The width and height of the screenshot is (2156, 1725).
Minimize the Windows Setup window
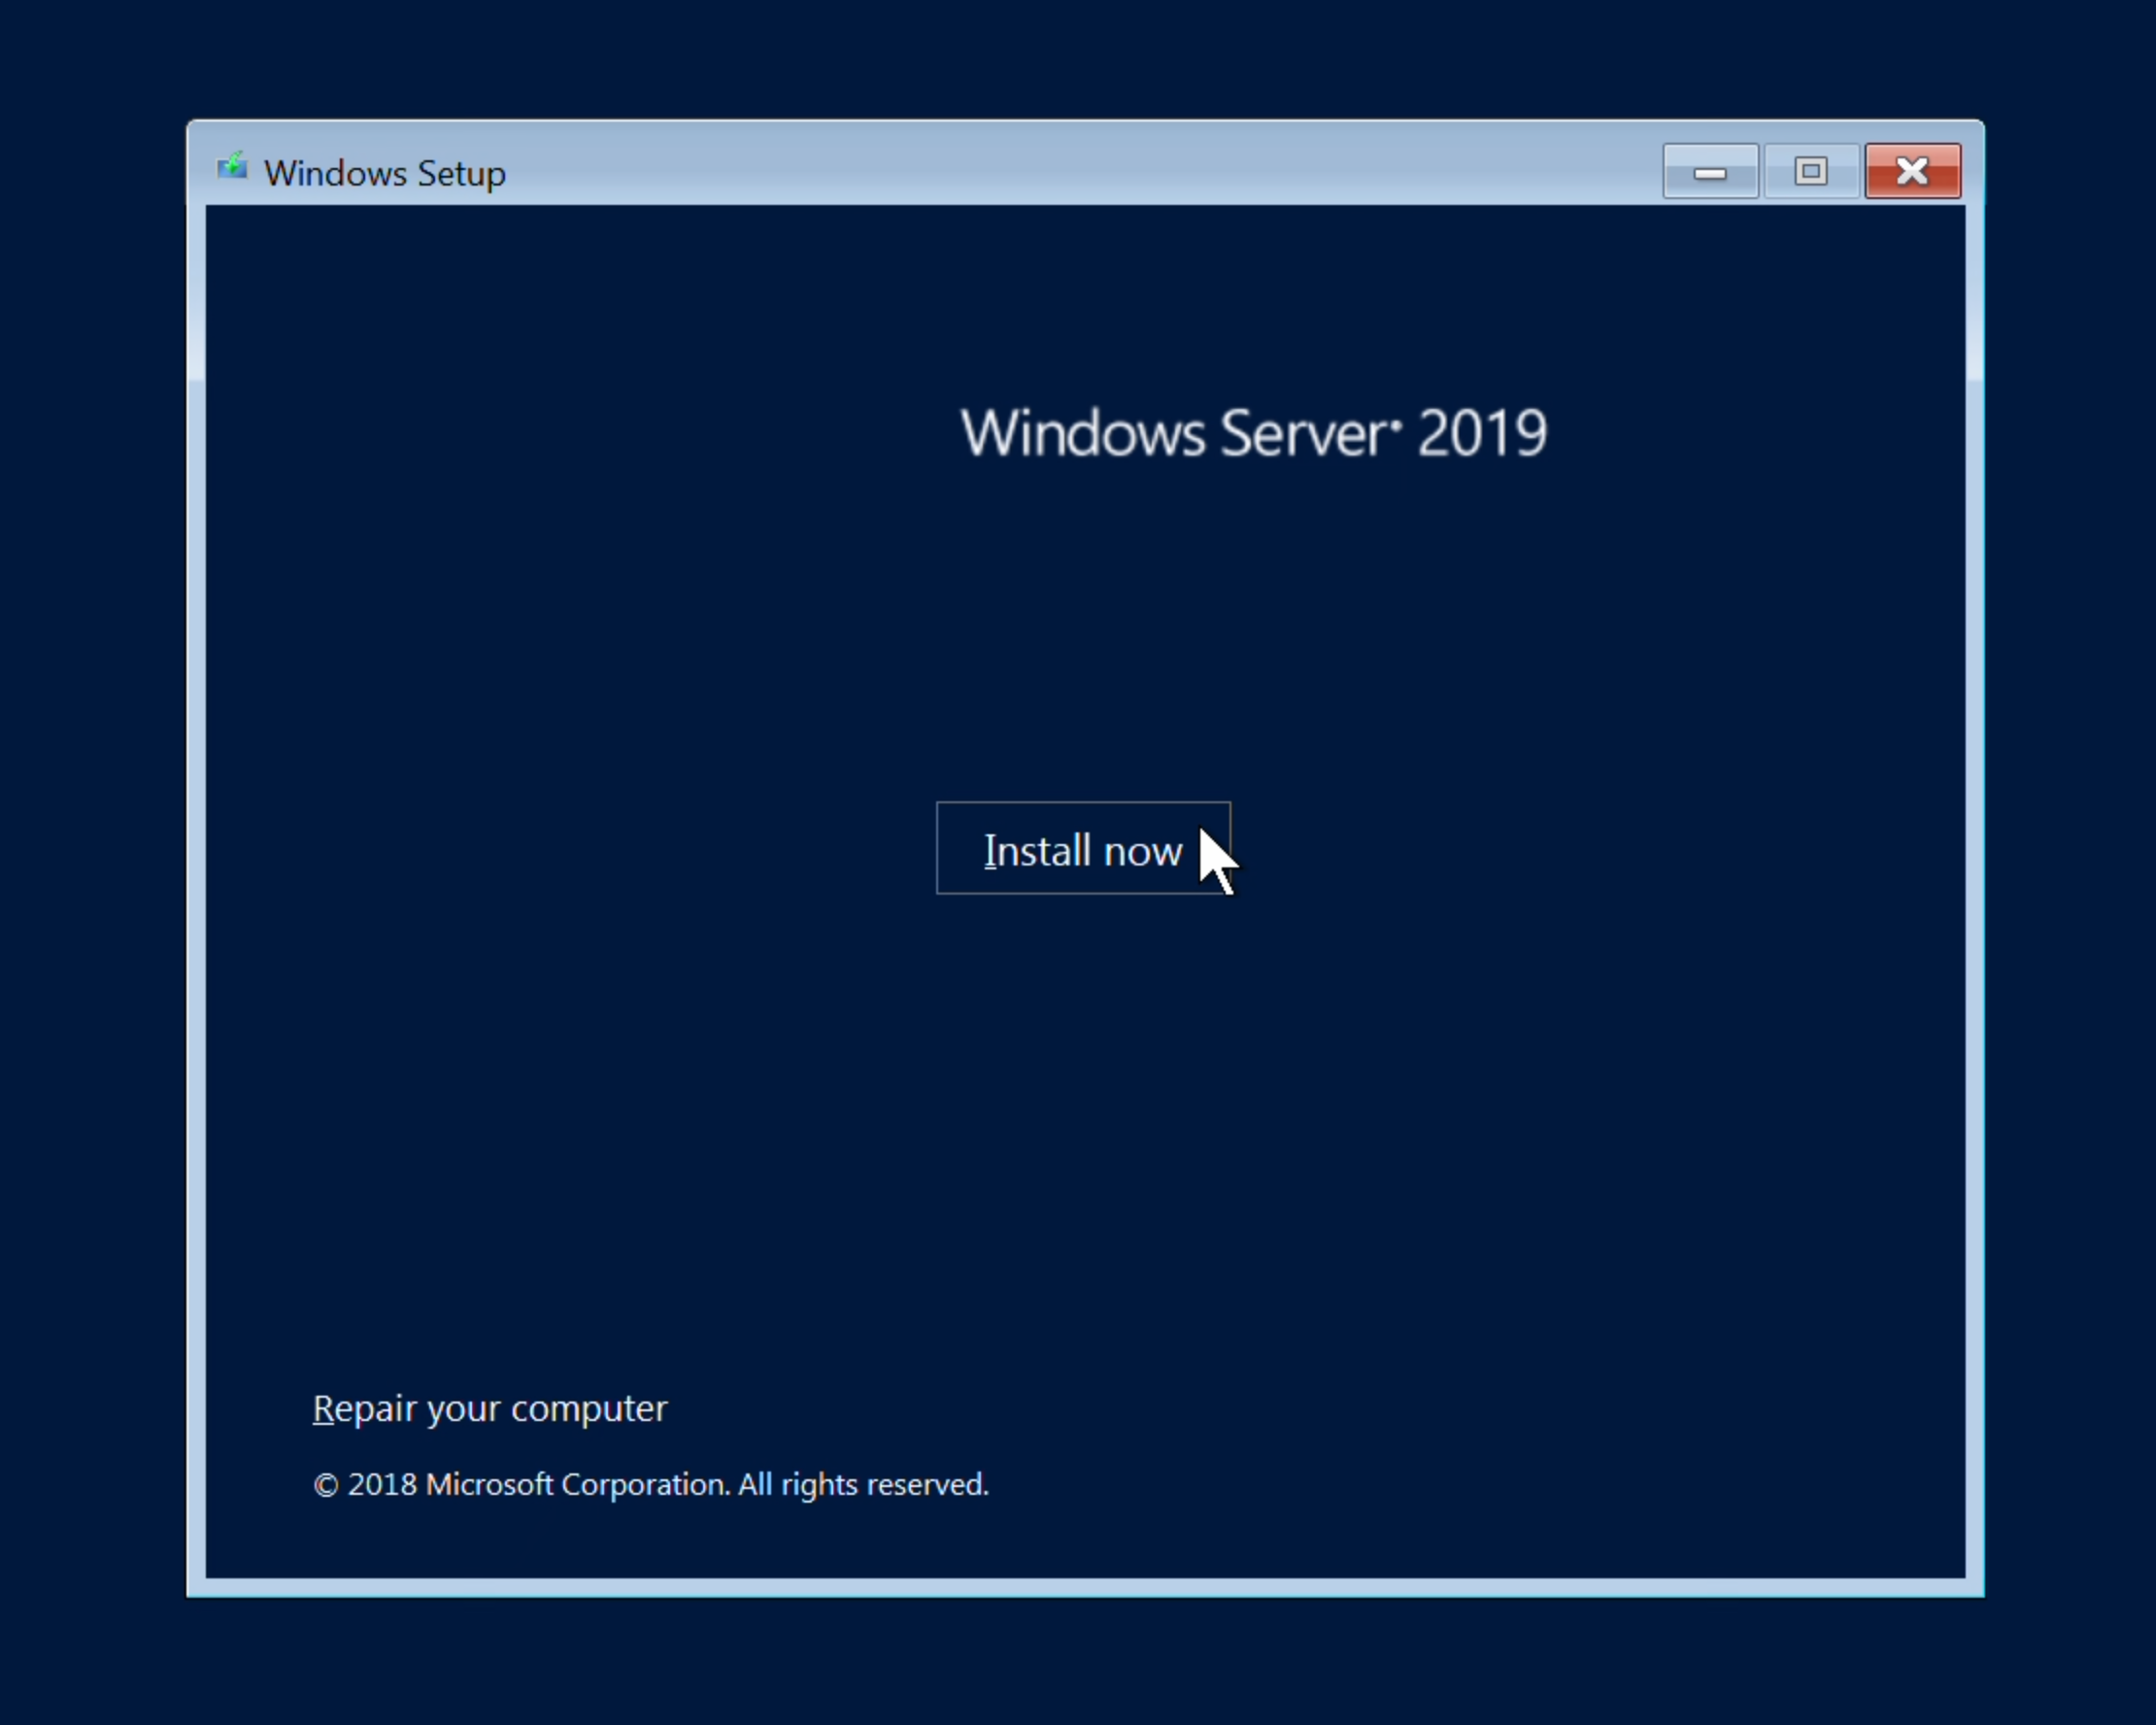pos(1710,171)
